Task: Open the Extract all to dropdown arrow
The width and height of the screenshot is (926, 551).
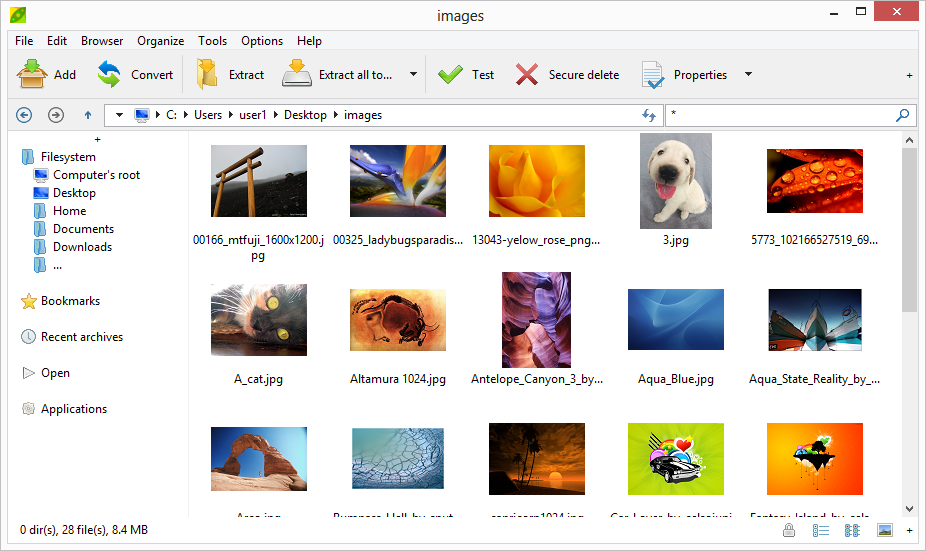Action: coord(413,74)
